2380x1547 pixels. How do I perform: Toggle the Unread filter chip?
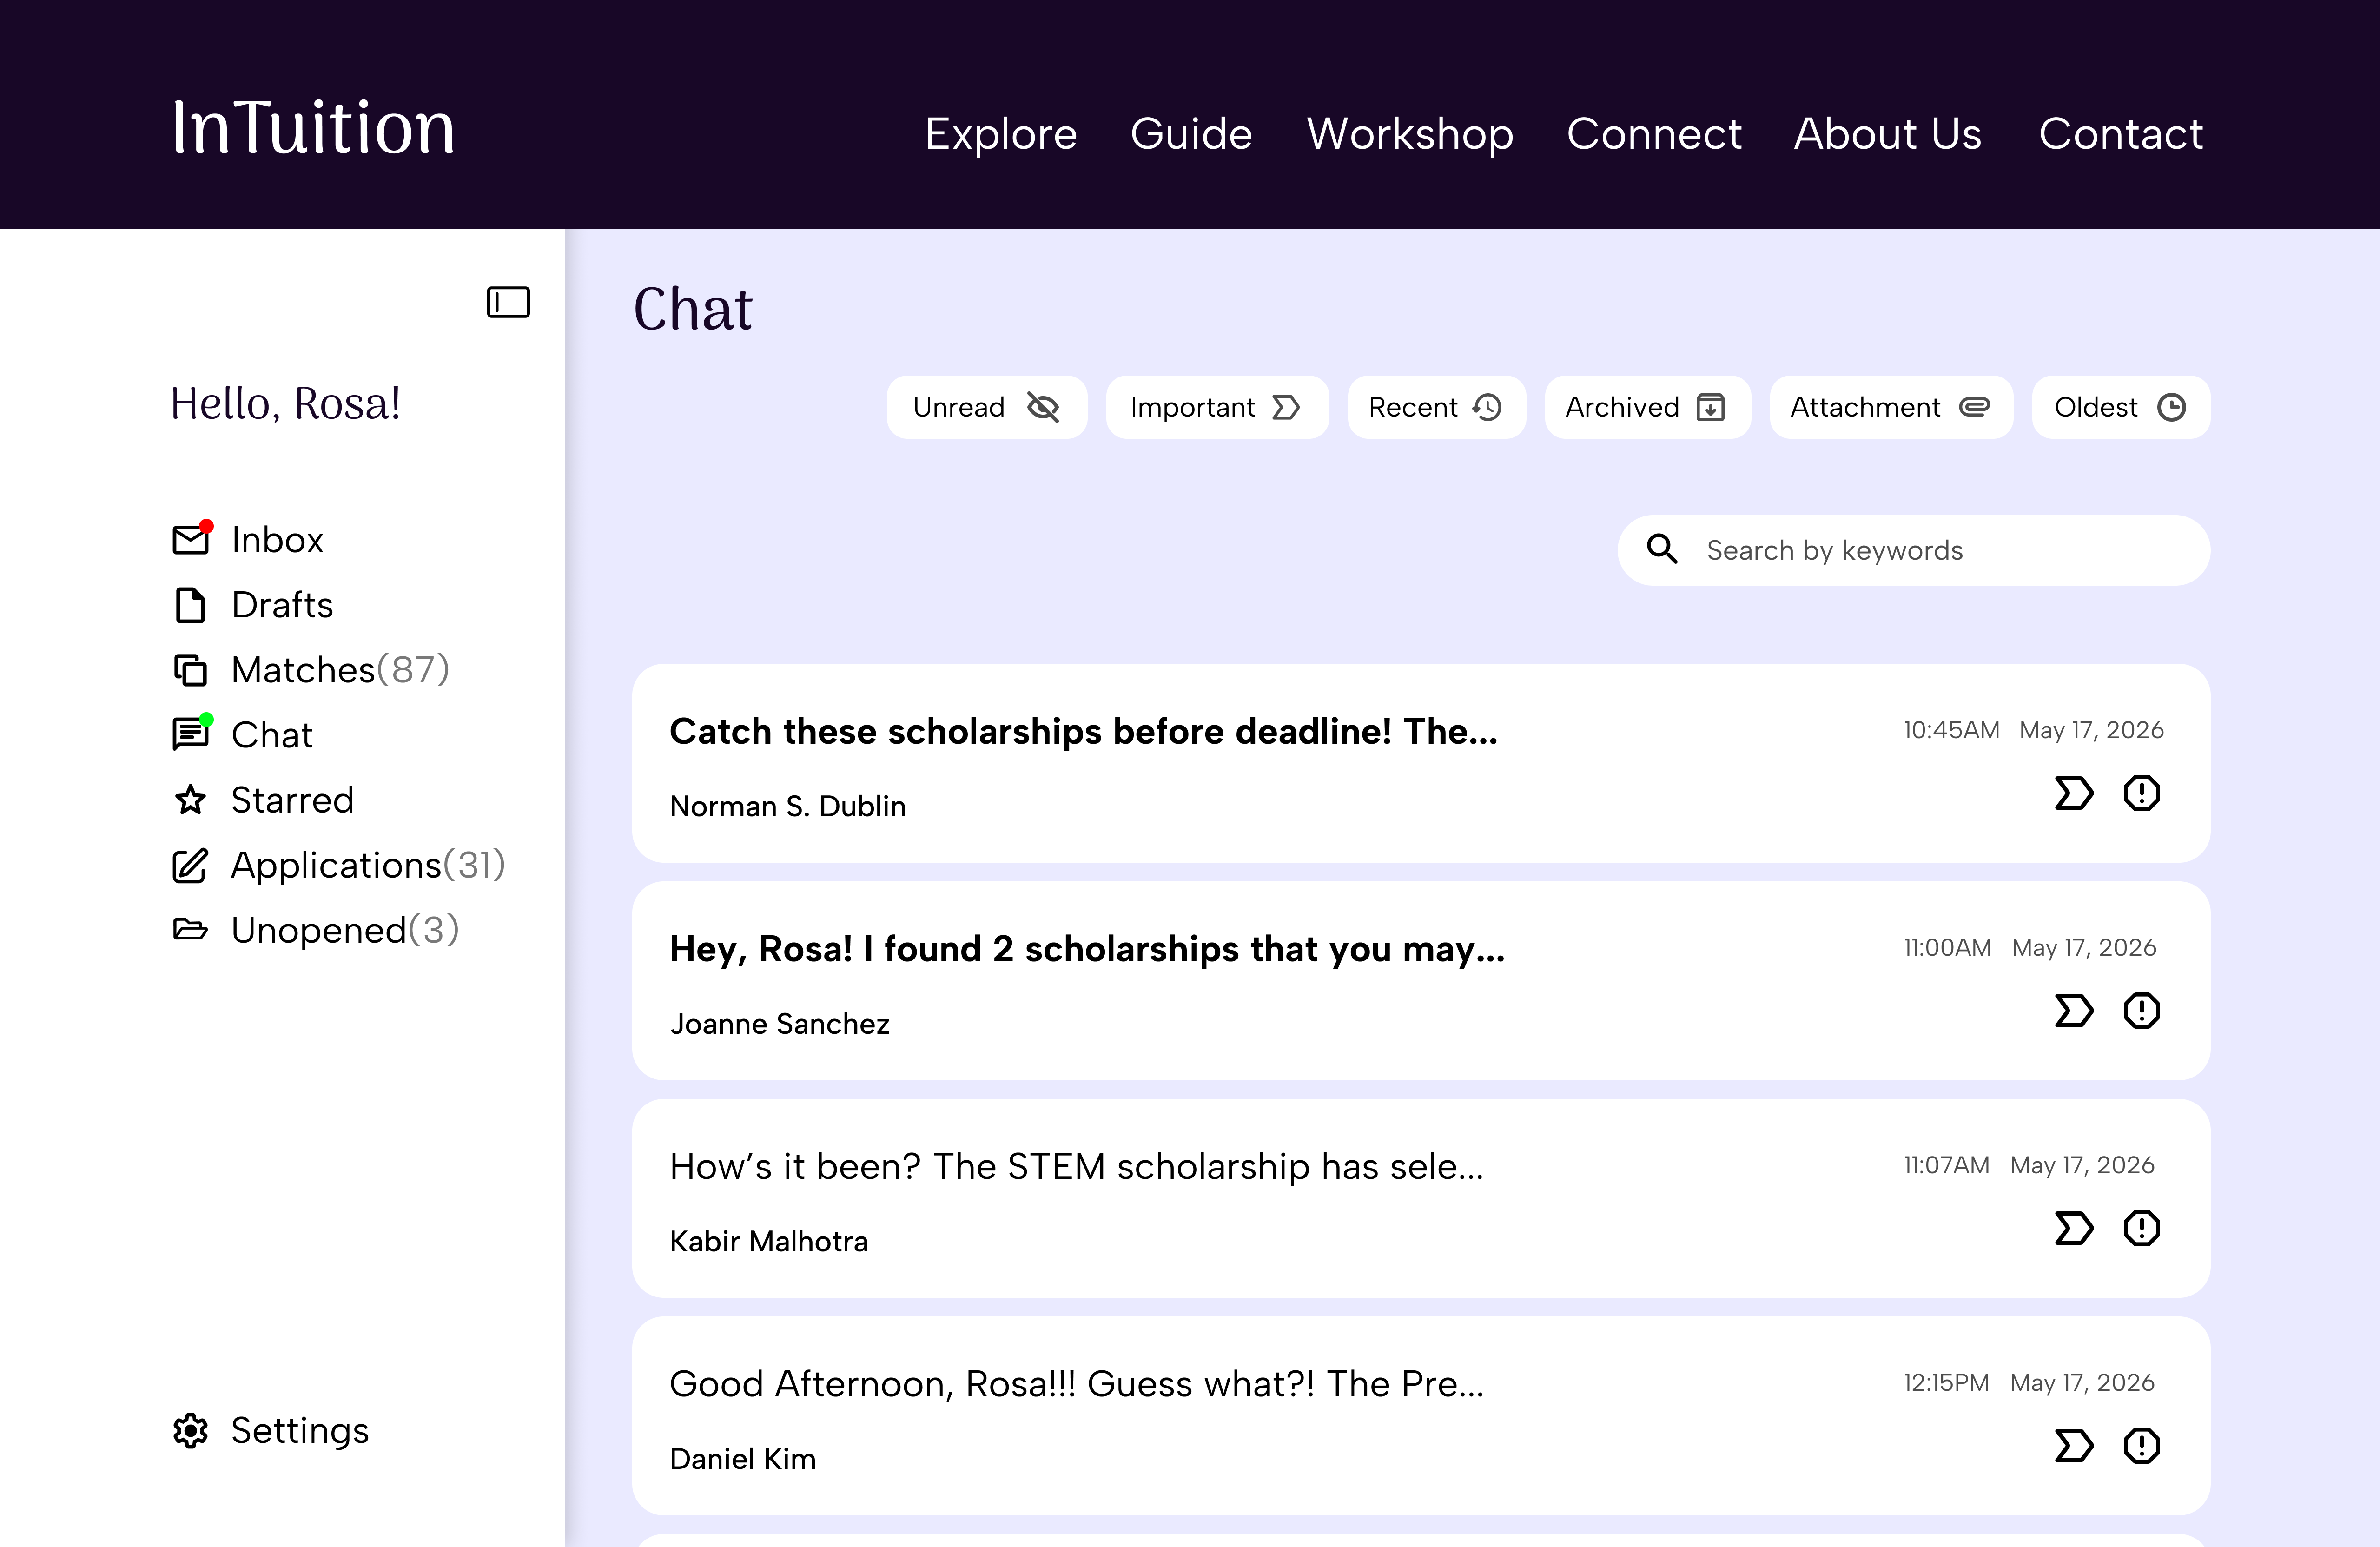986,407
